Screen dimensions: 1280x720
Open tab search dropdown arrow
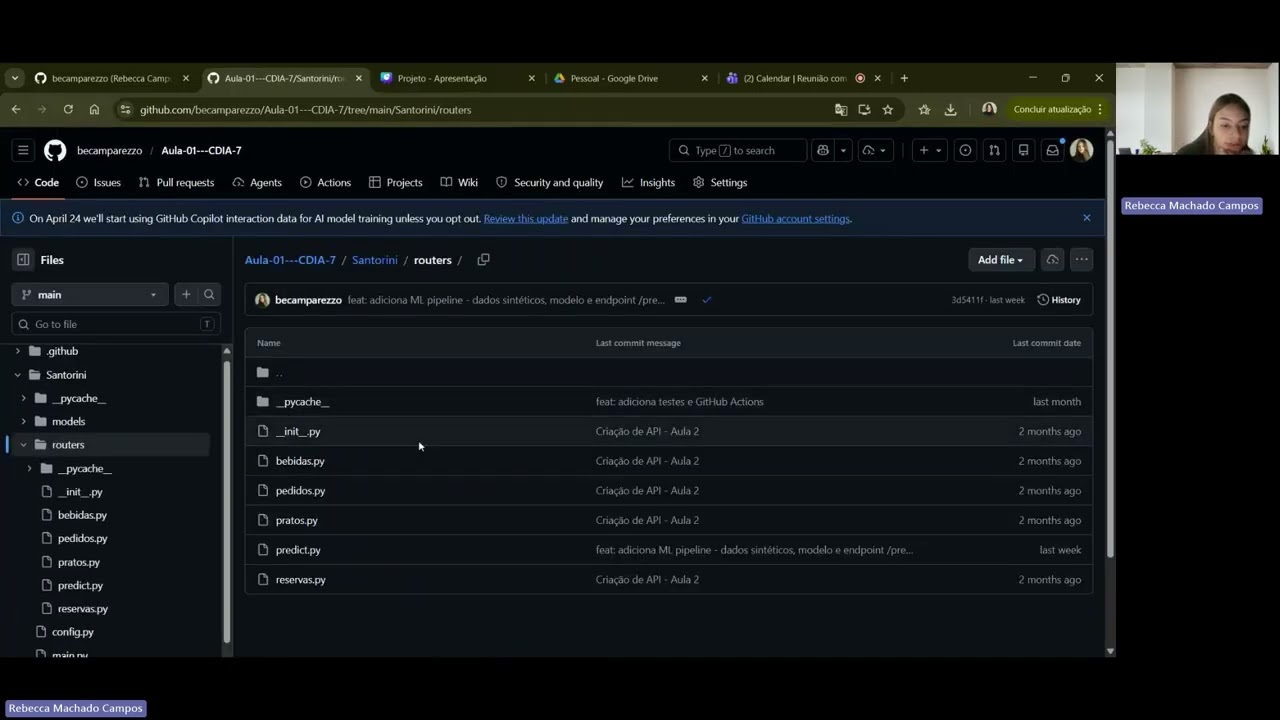[x=14, y=78]
